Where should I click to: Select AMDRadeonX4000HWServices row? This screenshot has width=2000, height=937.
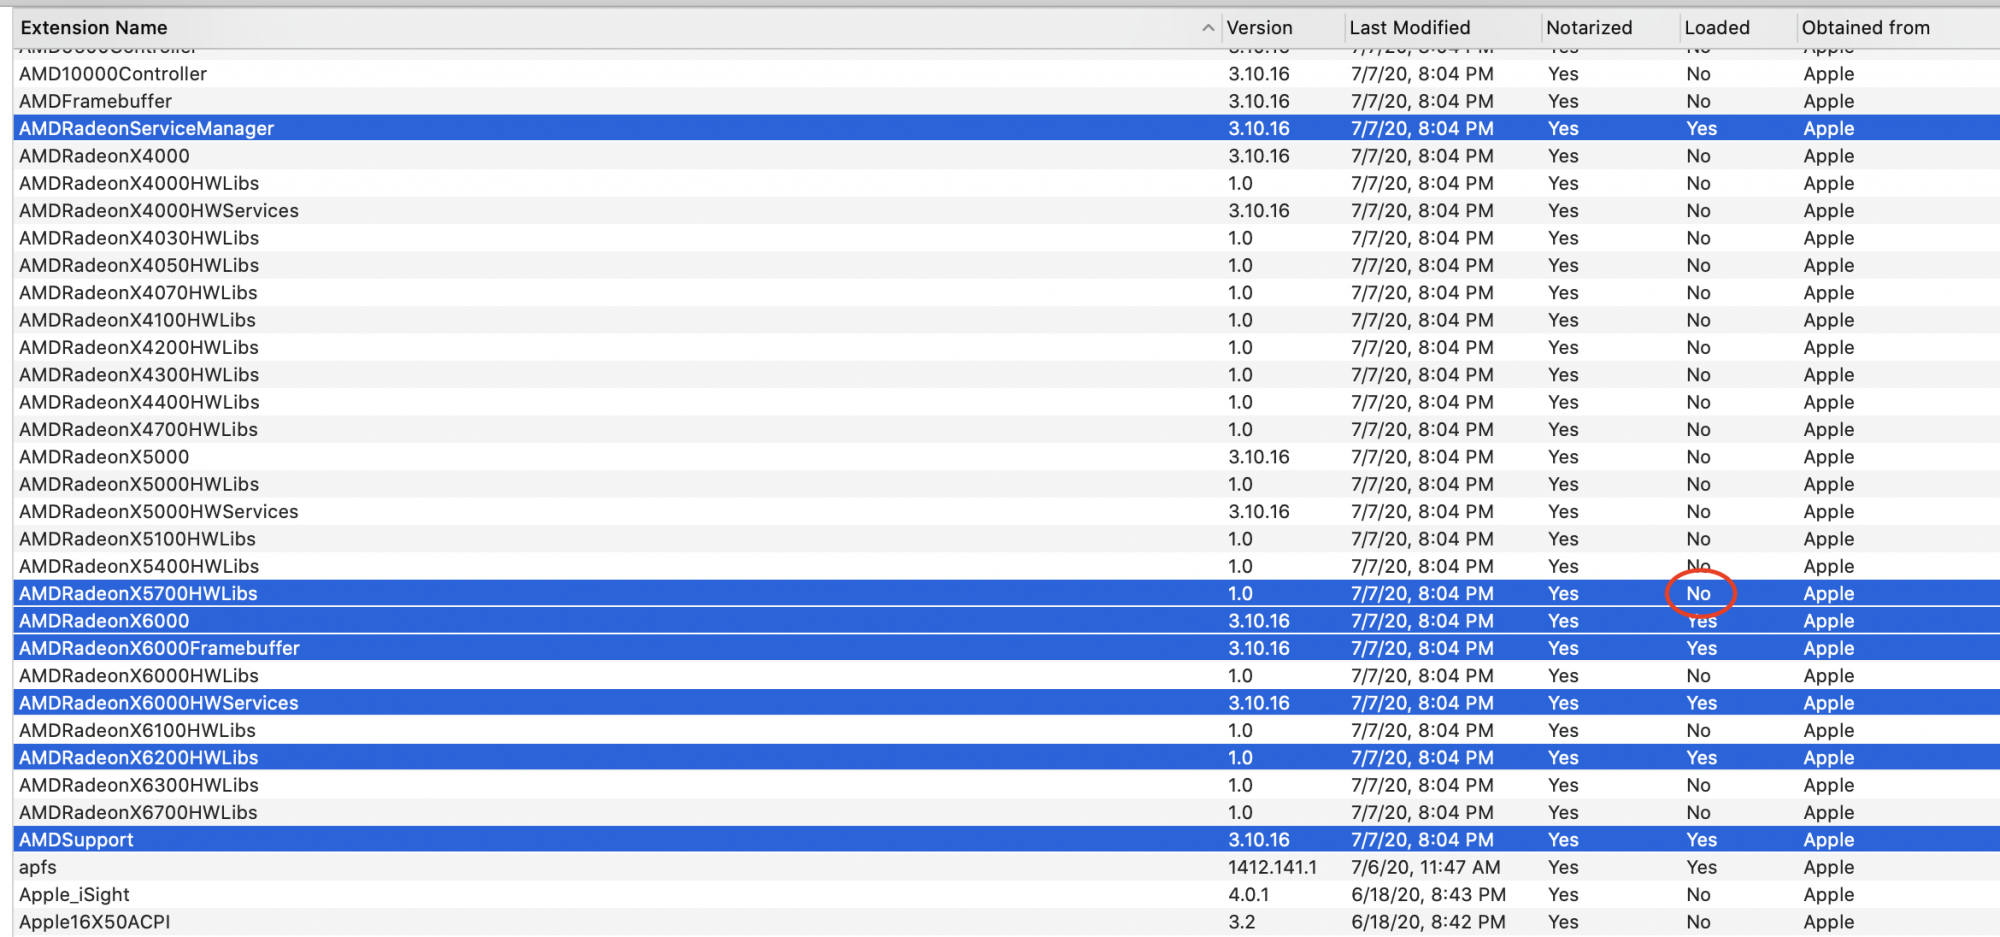(1006, 210)
